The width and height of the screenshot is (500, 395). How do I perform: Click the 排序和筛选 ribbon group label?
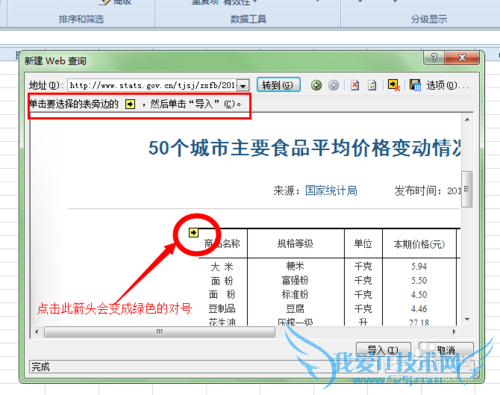[x=81, y=19]
